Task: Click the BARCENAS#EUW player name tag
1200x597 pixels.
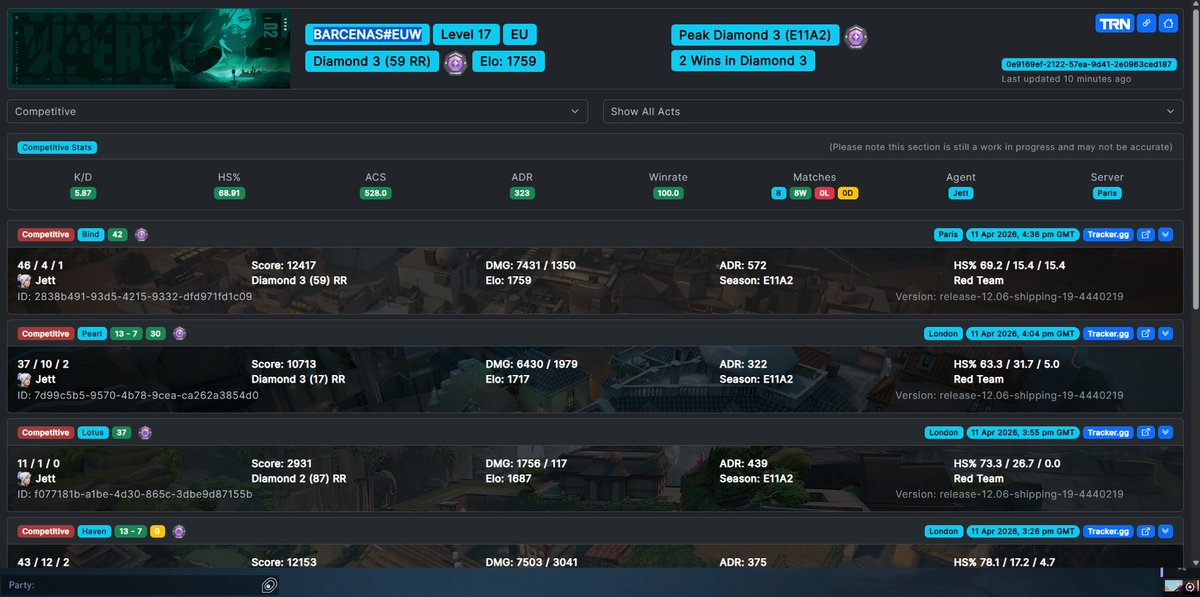Action: point(367,35)
